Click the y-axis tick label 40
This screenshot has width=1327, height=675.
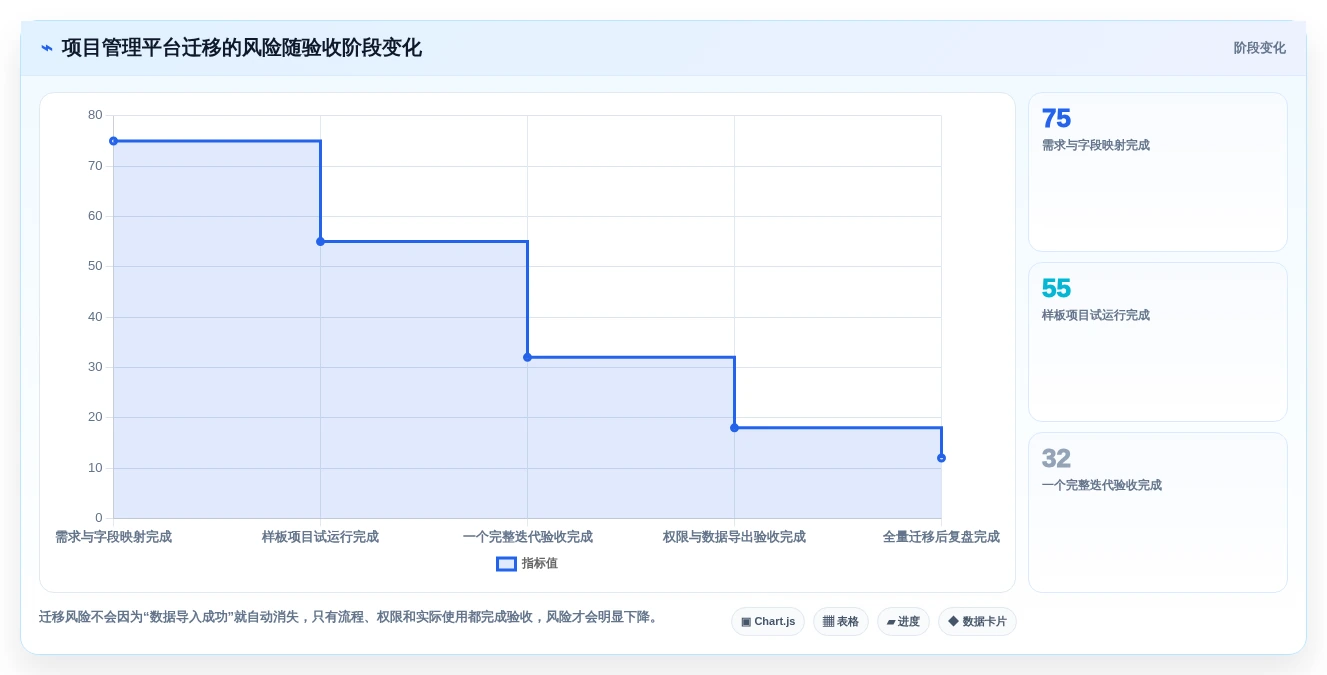[95, 317]
